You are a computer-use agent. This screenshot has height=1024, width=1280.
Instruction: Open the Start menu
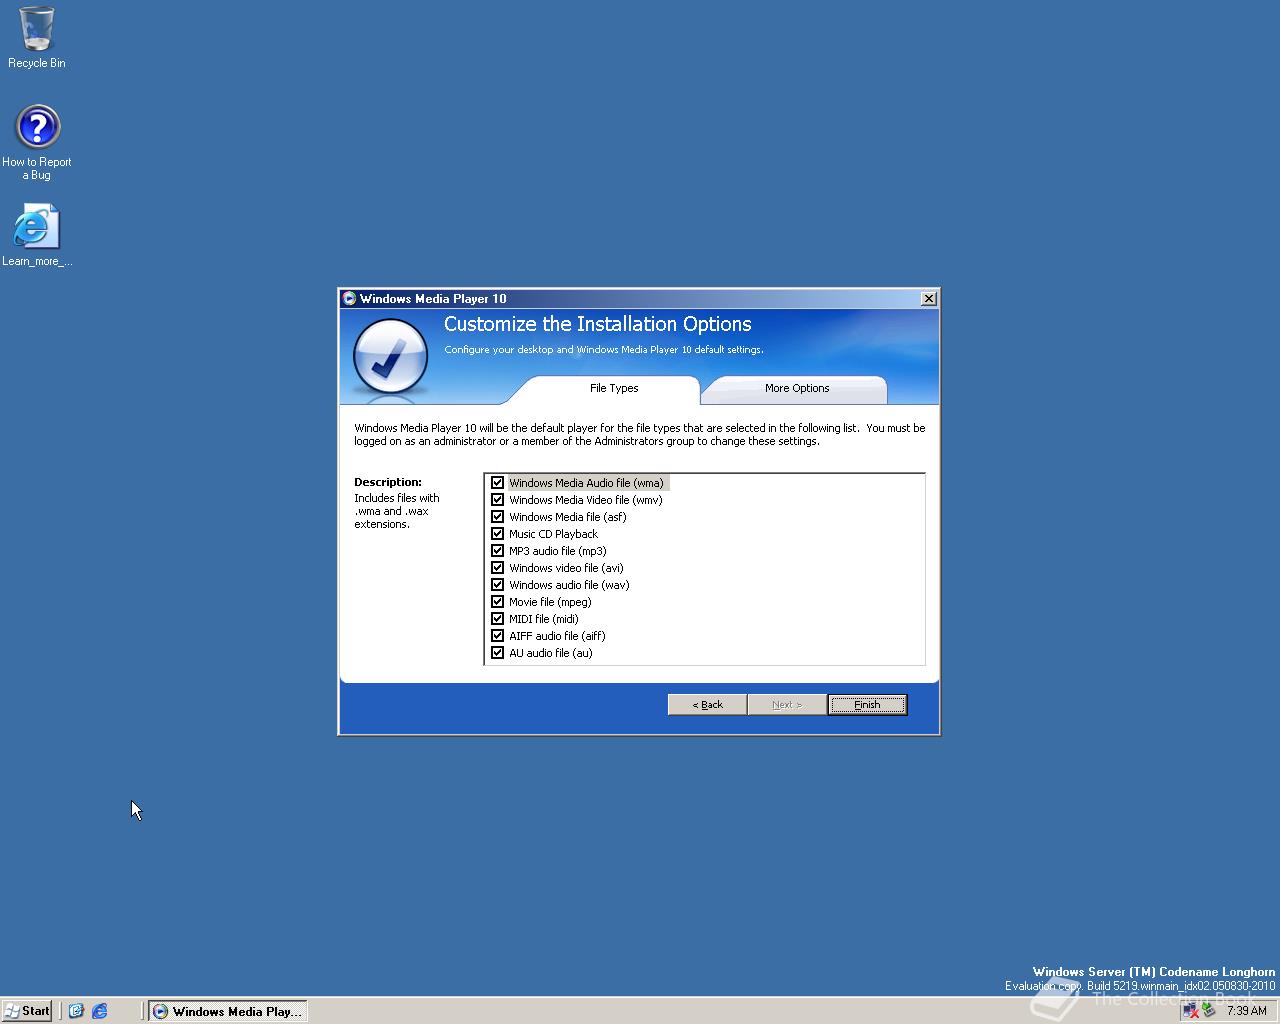[27, 1011]
